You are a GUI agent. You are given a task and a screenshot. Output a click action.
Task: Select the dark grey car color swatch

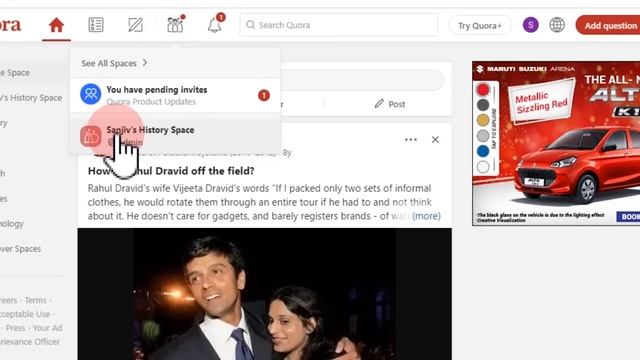coord(483,105)
